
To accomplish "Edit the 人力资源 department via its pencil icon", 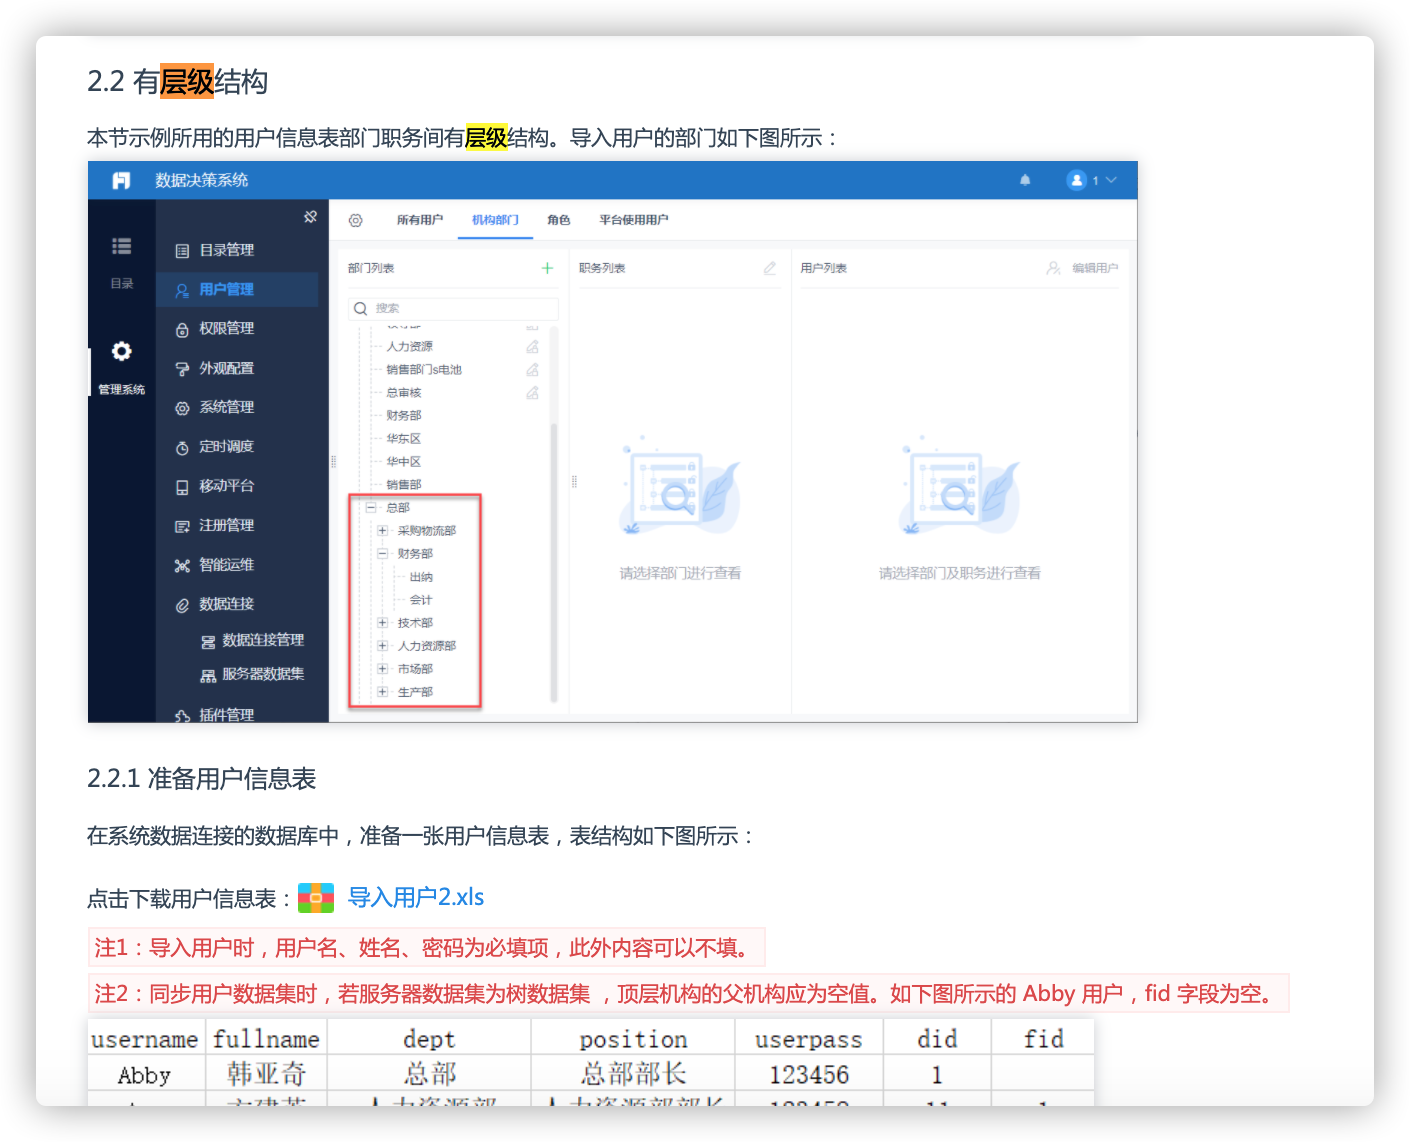I will [x=533, y=346].
